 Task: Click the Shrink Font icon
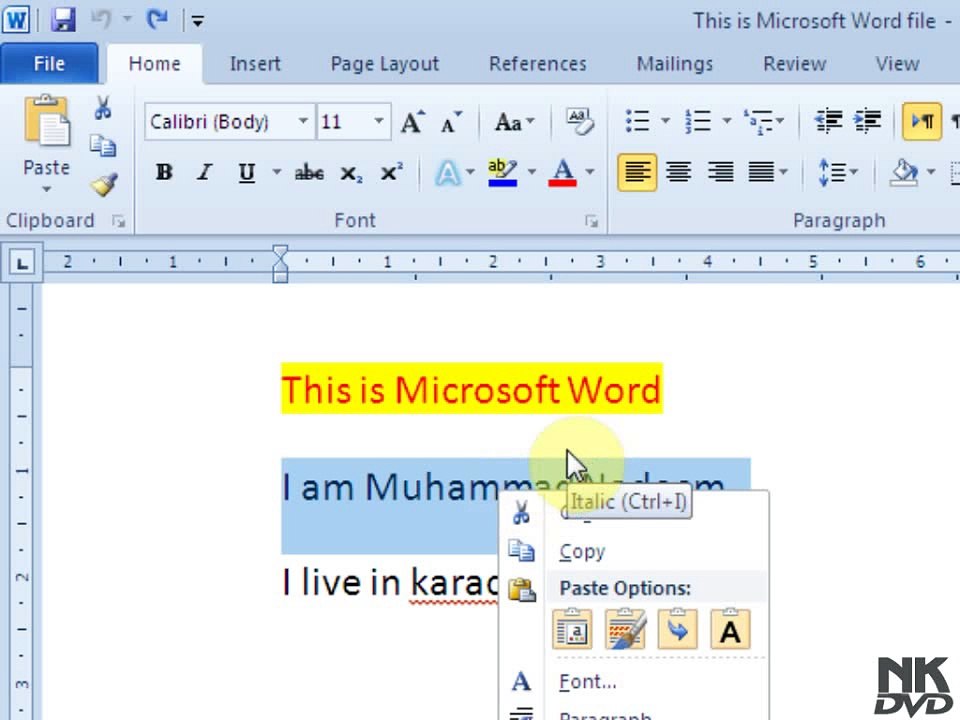point(452,122)
